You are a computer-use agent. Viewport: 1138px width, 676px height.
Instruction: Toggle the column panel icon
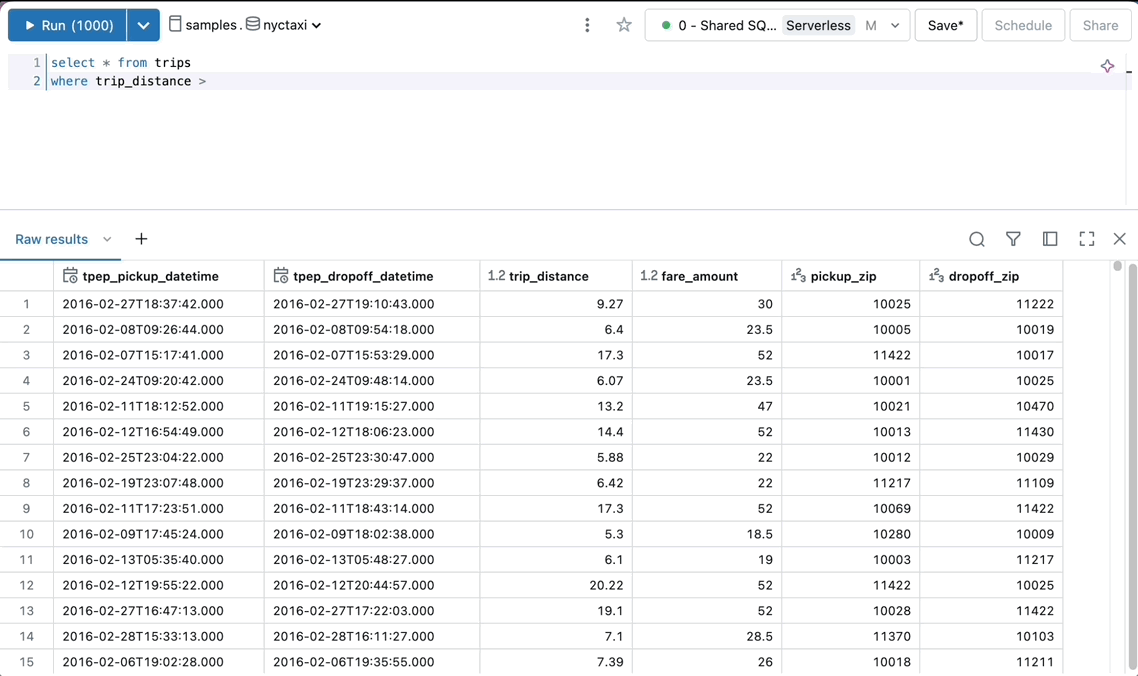(x=1050, y=239)
